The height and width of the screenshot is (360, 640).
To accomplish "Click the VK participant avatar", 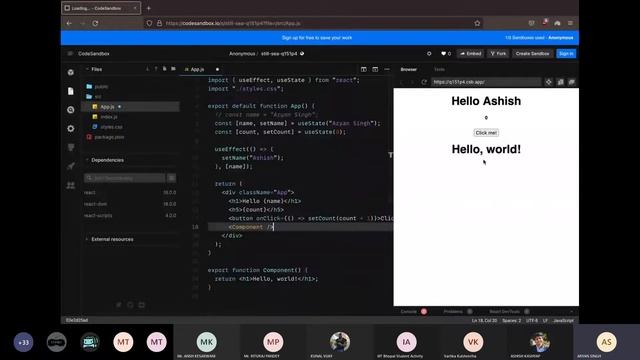I will pos(473,342).
